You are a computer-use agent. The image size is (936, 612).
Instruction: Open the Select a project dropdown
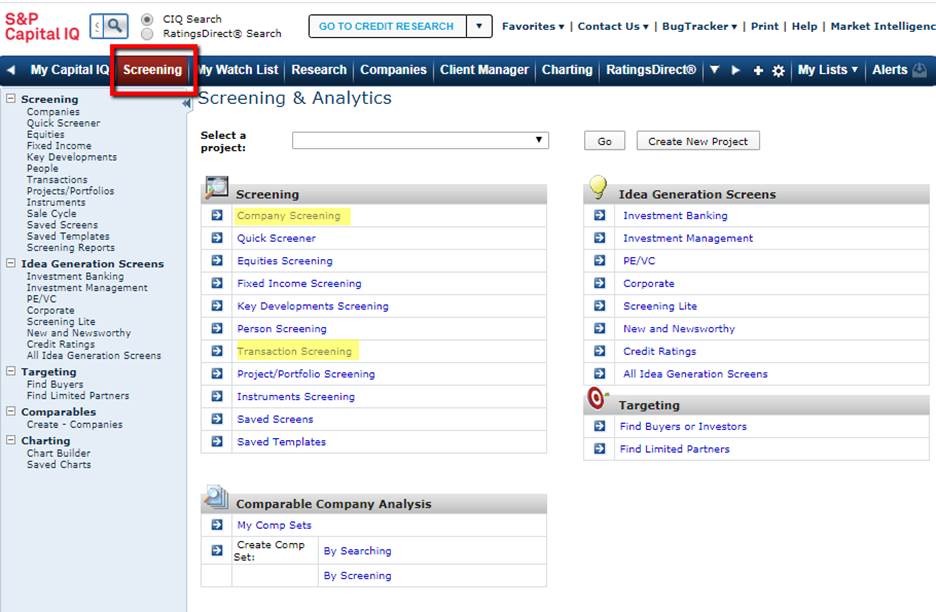click(420, 140)
